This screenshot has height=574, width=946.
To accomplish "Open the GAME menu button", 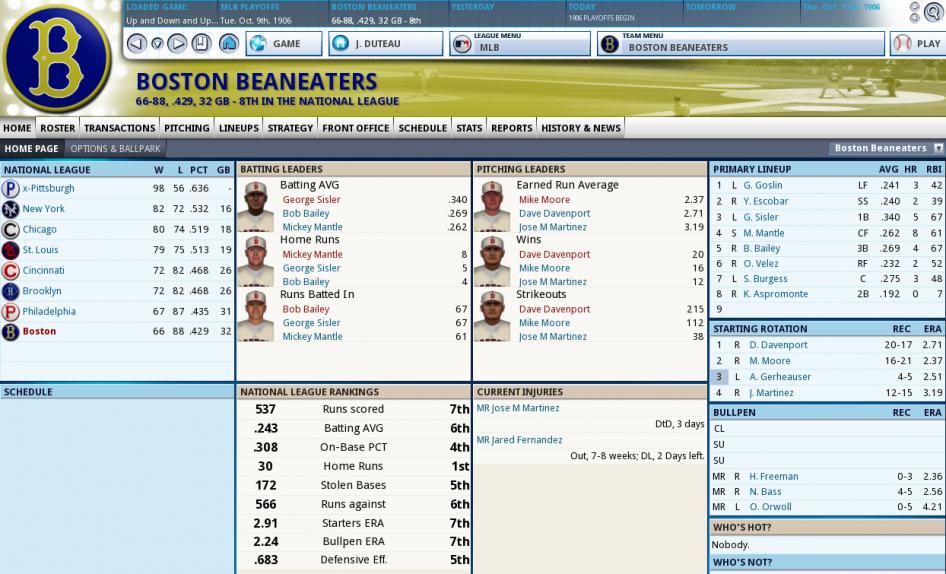I will (x=284, y=43).
